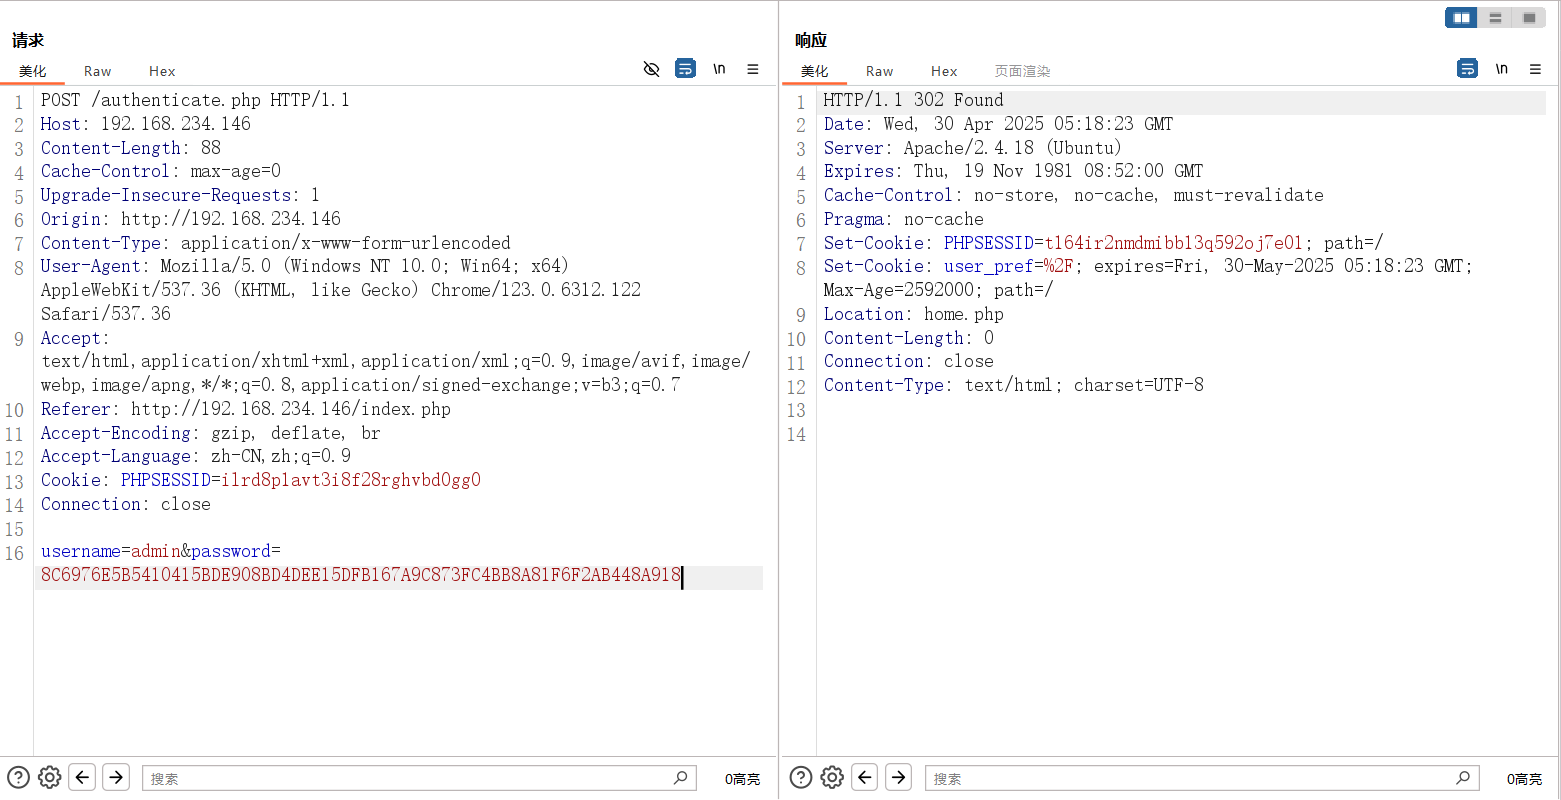The image size is (1561, 800).
Task: Go to previous match arrow in response search
Action: click(865, 777)
